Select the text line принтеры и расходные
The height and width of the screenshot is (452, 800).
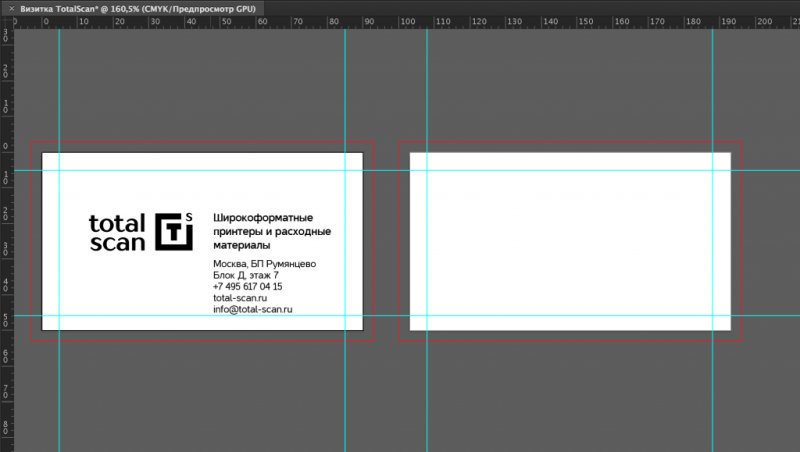point(272,232)
